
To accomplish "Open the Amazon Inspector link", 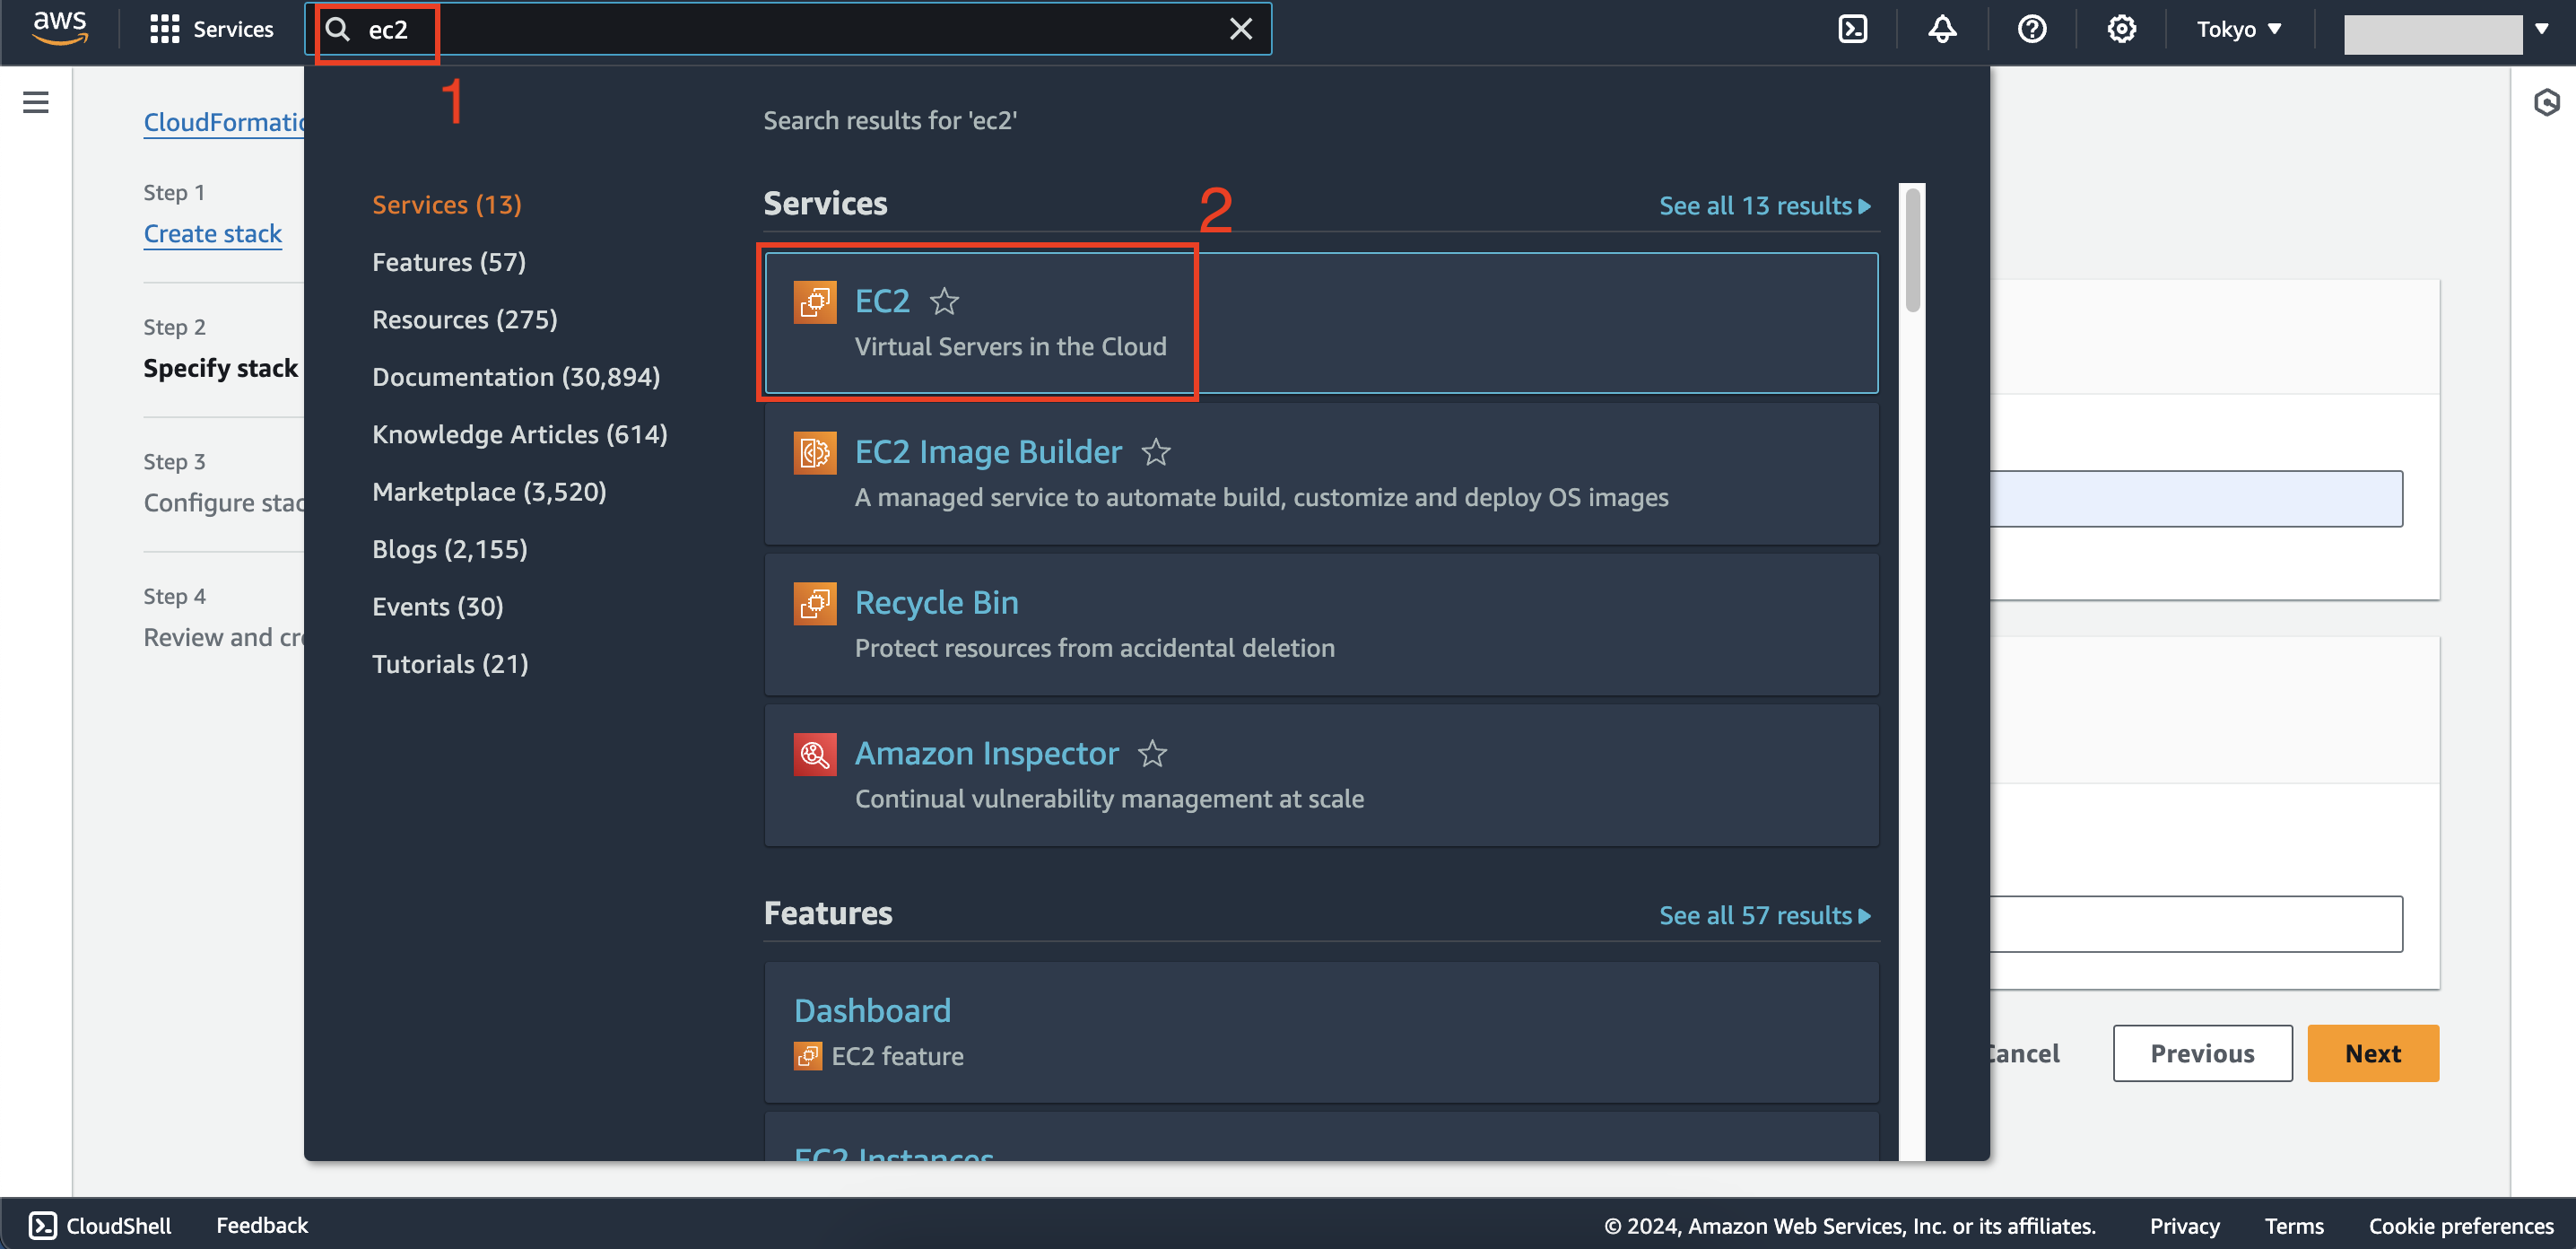I will tap(986, 753).
